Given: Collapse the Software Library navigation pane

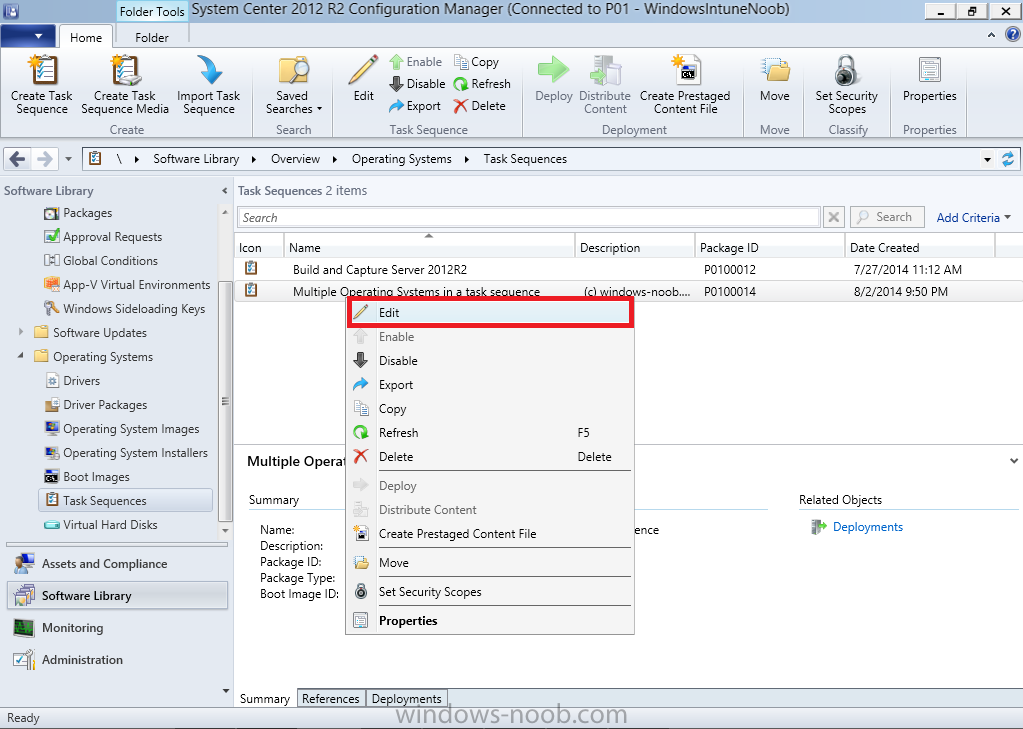Looking at the screenshot, I should 224,191.
